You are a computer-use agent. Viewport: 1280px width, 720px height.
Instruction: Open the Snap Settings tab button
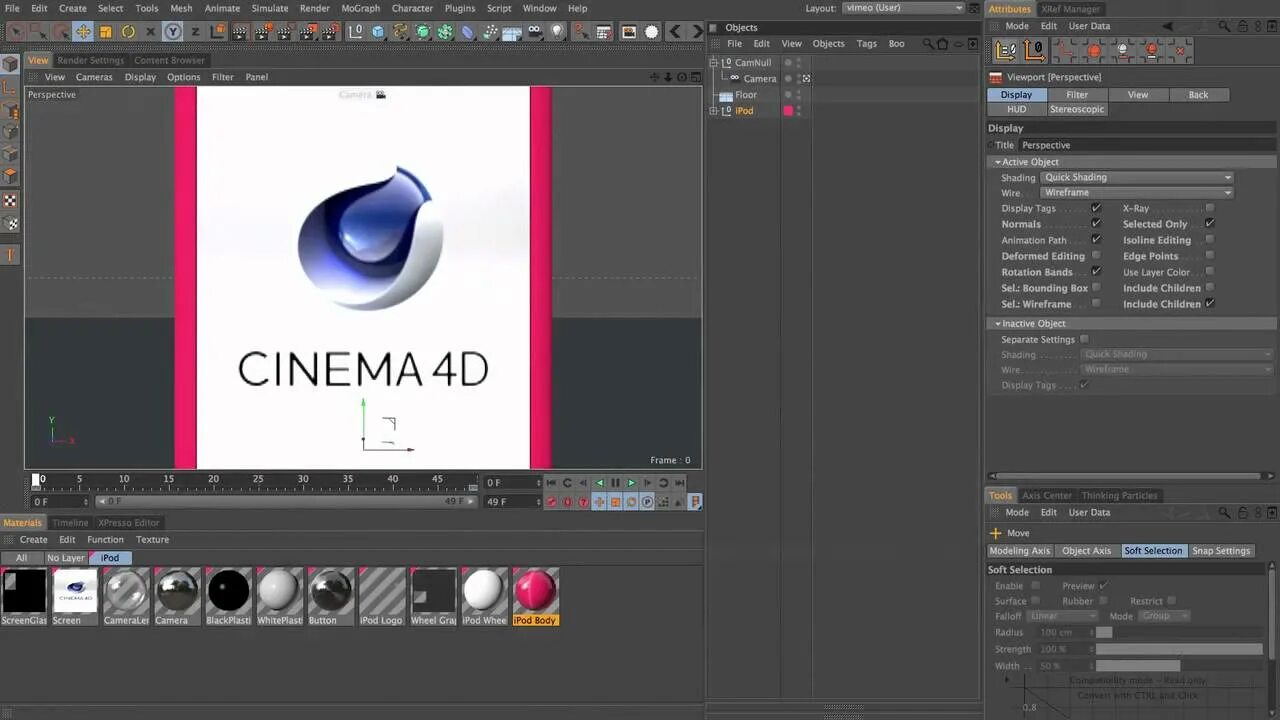tap(1221, 551)
